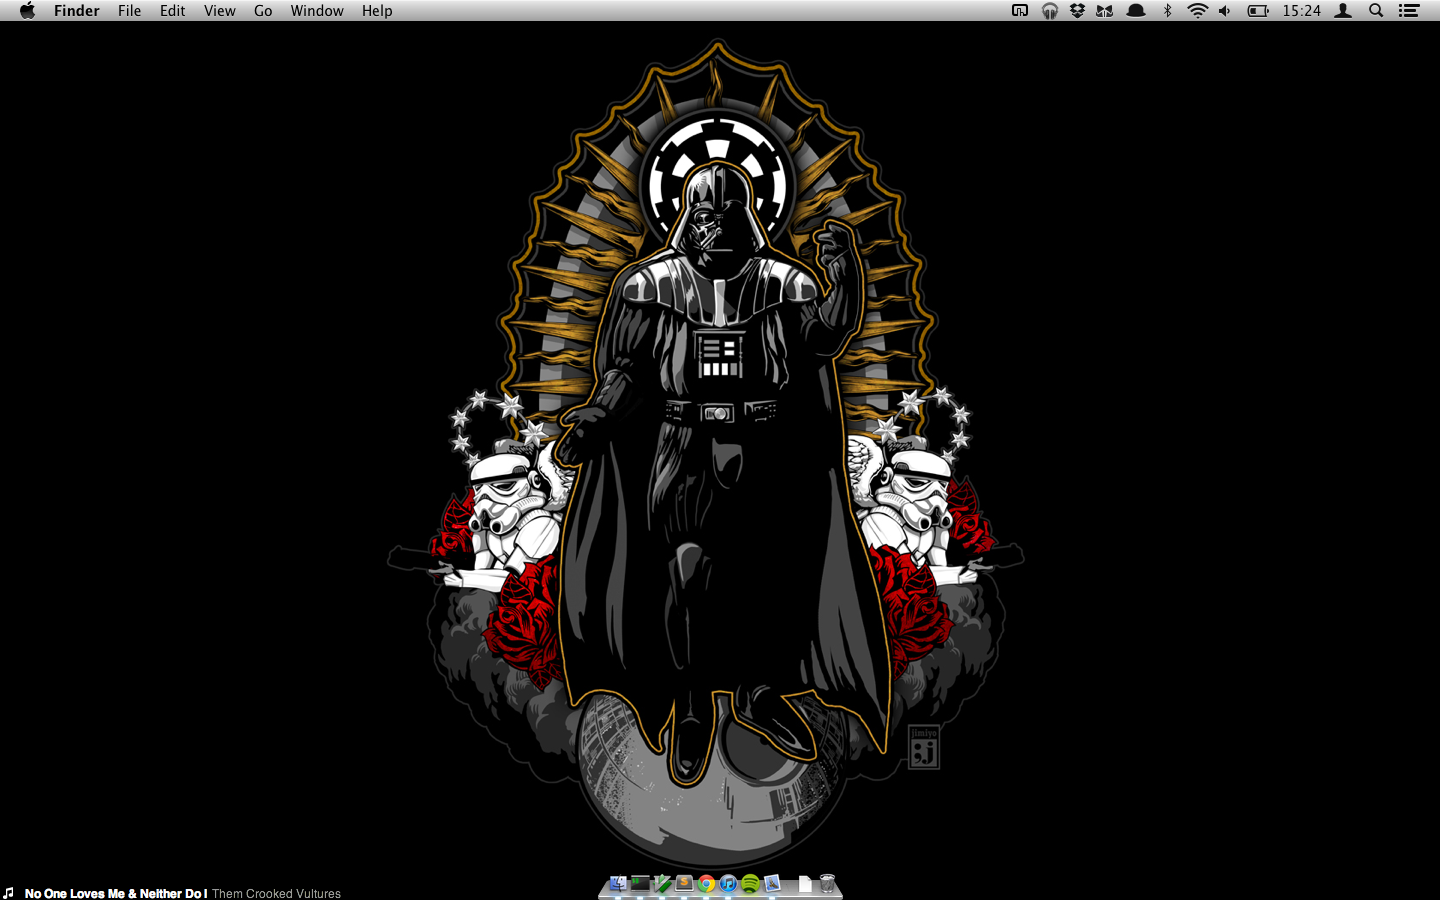Image resolution: width=1440 pixels, height=900 pixels.
Task: Open the Window menu
Action: [x=317, y=10]
